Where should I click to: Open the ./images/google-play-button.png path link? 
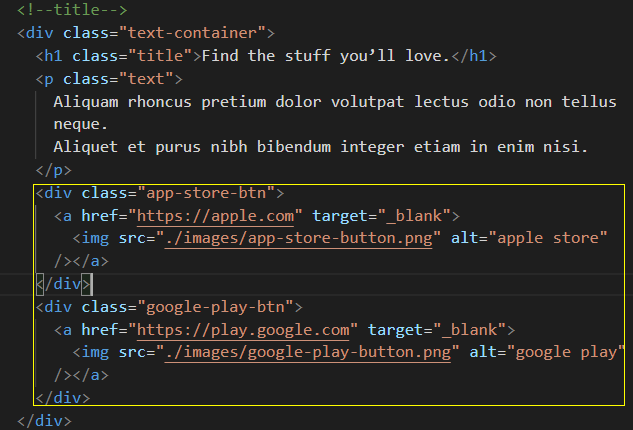tap(308, 352)
